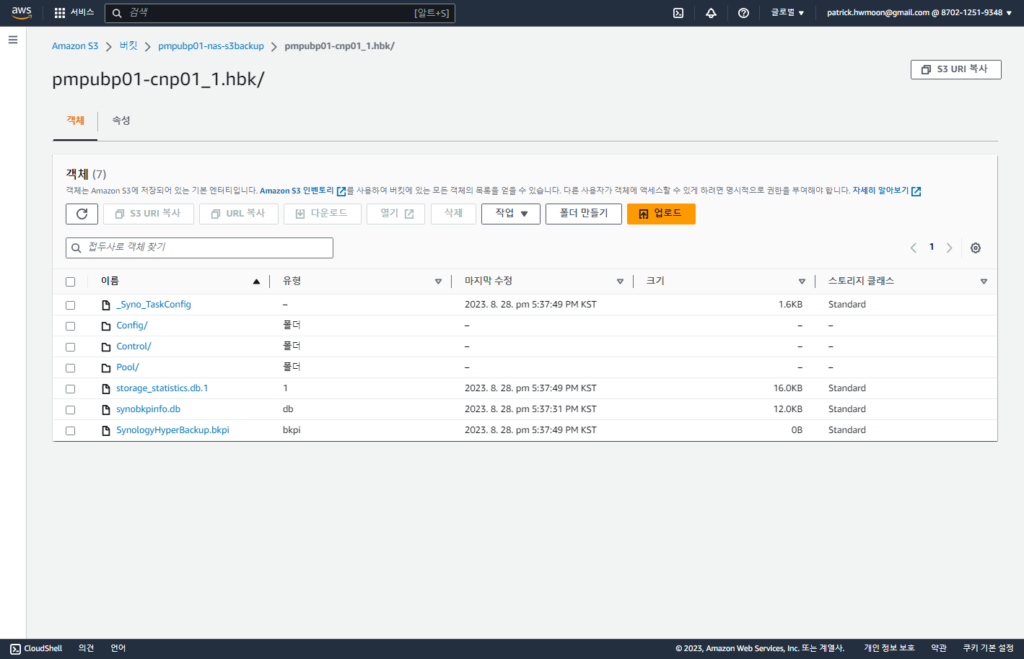Screen dimensions: 1024x659
Task: Open 쿠키 기본 설정 in footer
Action: point(987,649)
